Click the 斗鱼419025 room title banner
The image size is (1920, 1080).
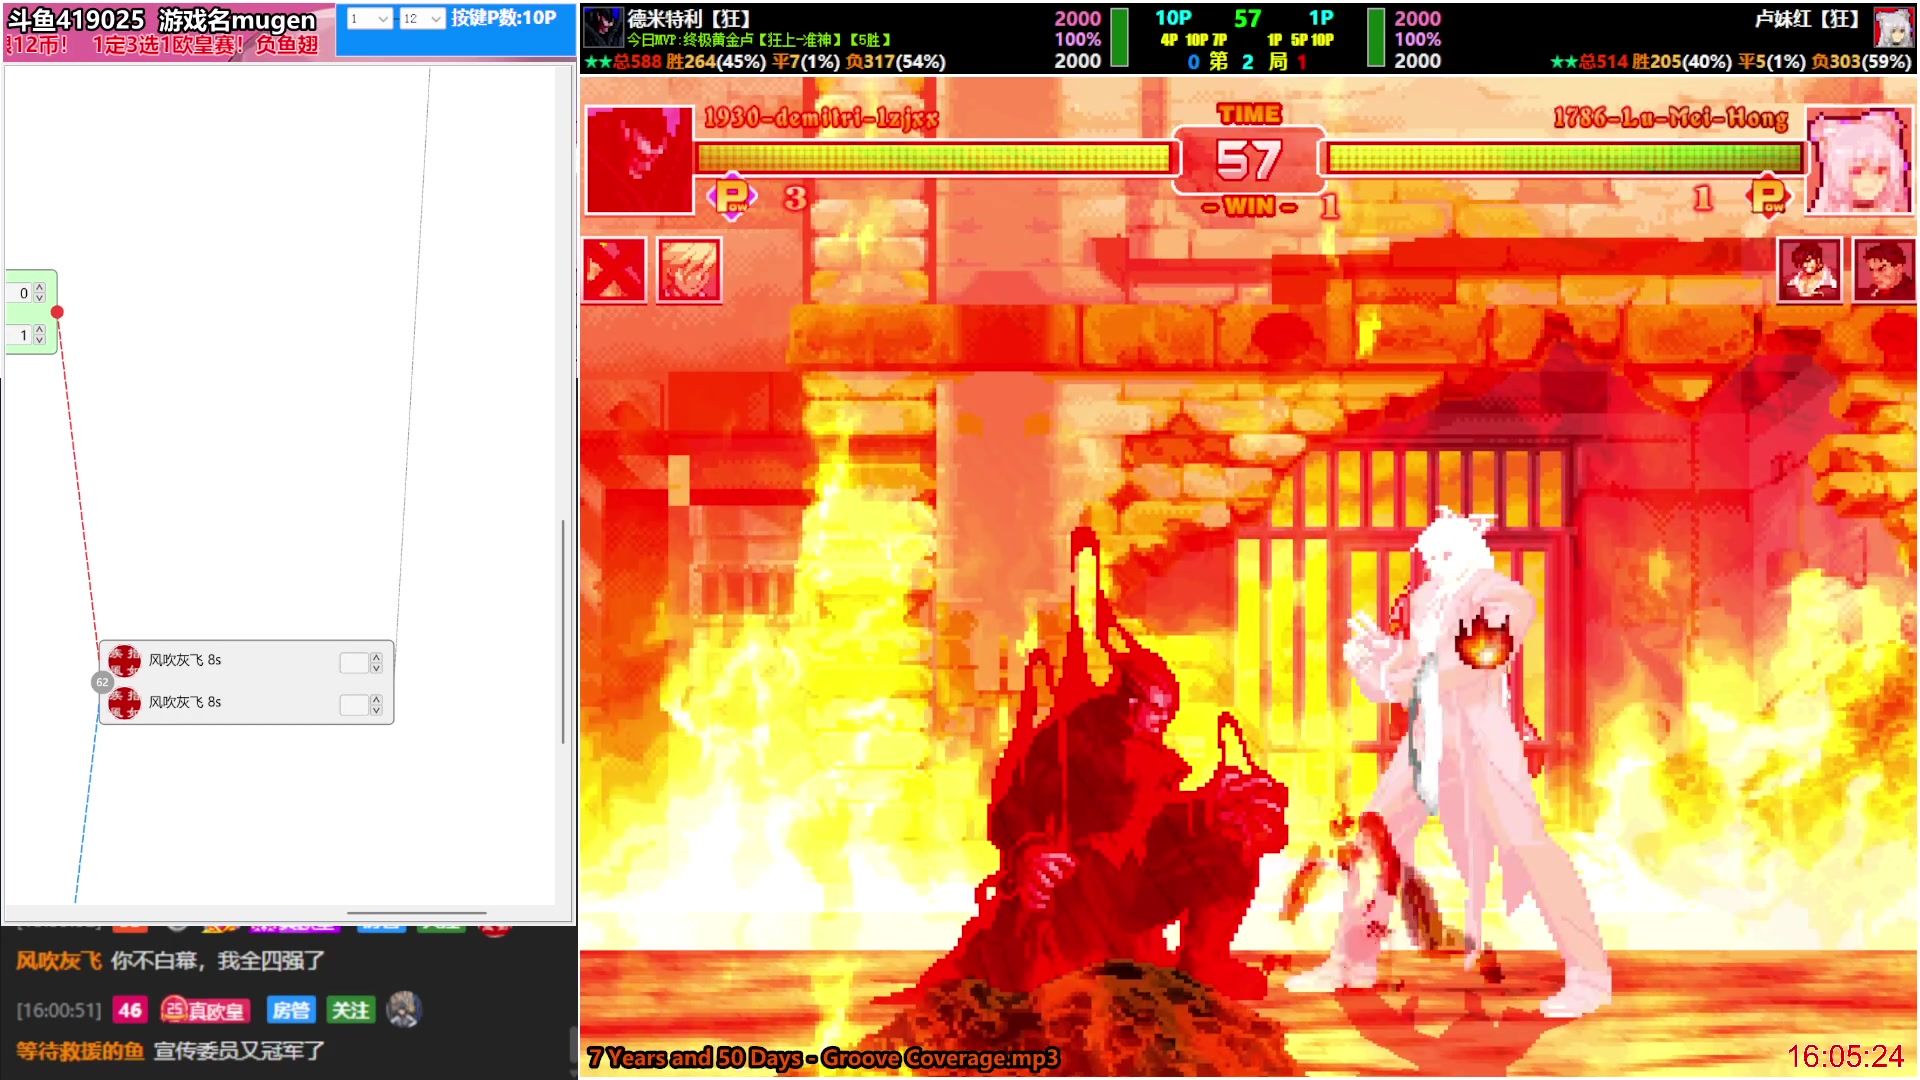pos(162,20)
